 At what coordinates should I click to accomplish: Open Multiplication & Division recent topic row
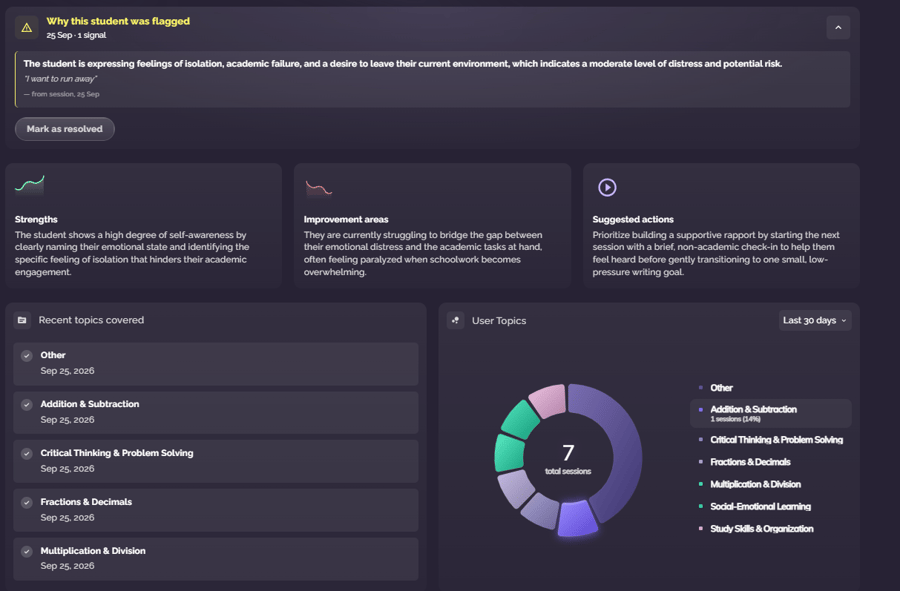[216, 559]
